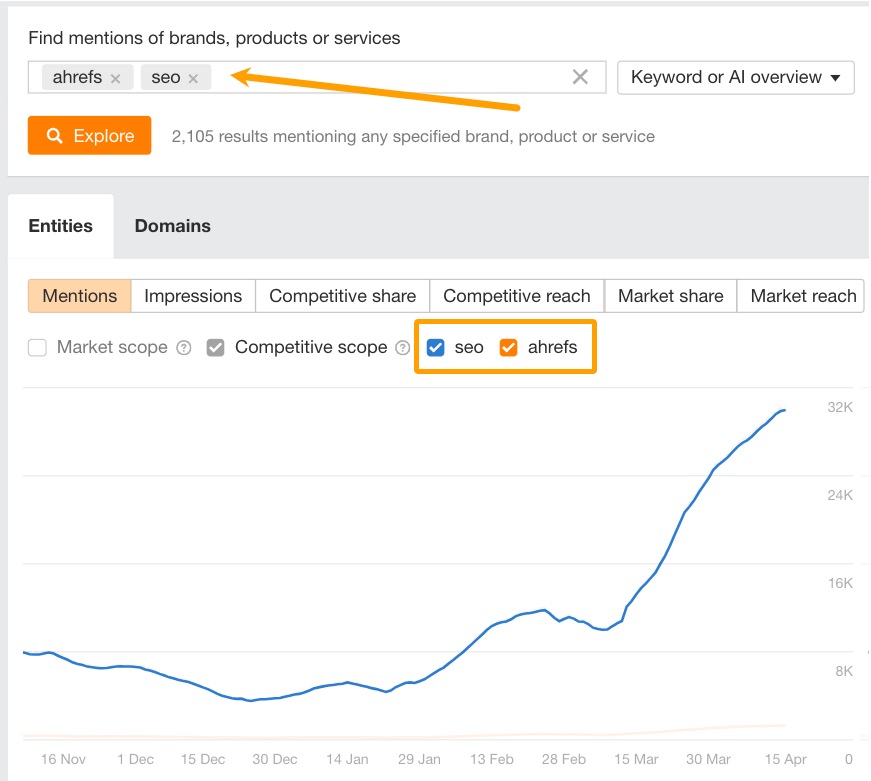Viewport: 871px width, 781px height.
Task: Switch to Competitive share metrics
Action: pyautogui.click(x=342, y=296)
